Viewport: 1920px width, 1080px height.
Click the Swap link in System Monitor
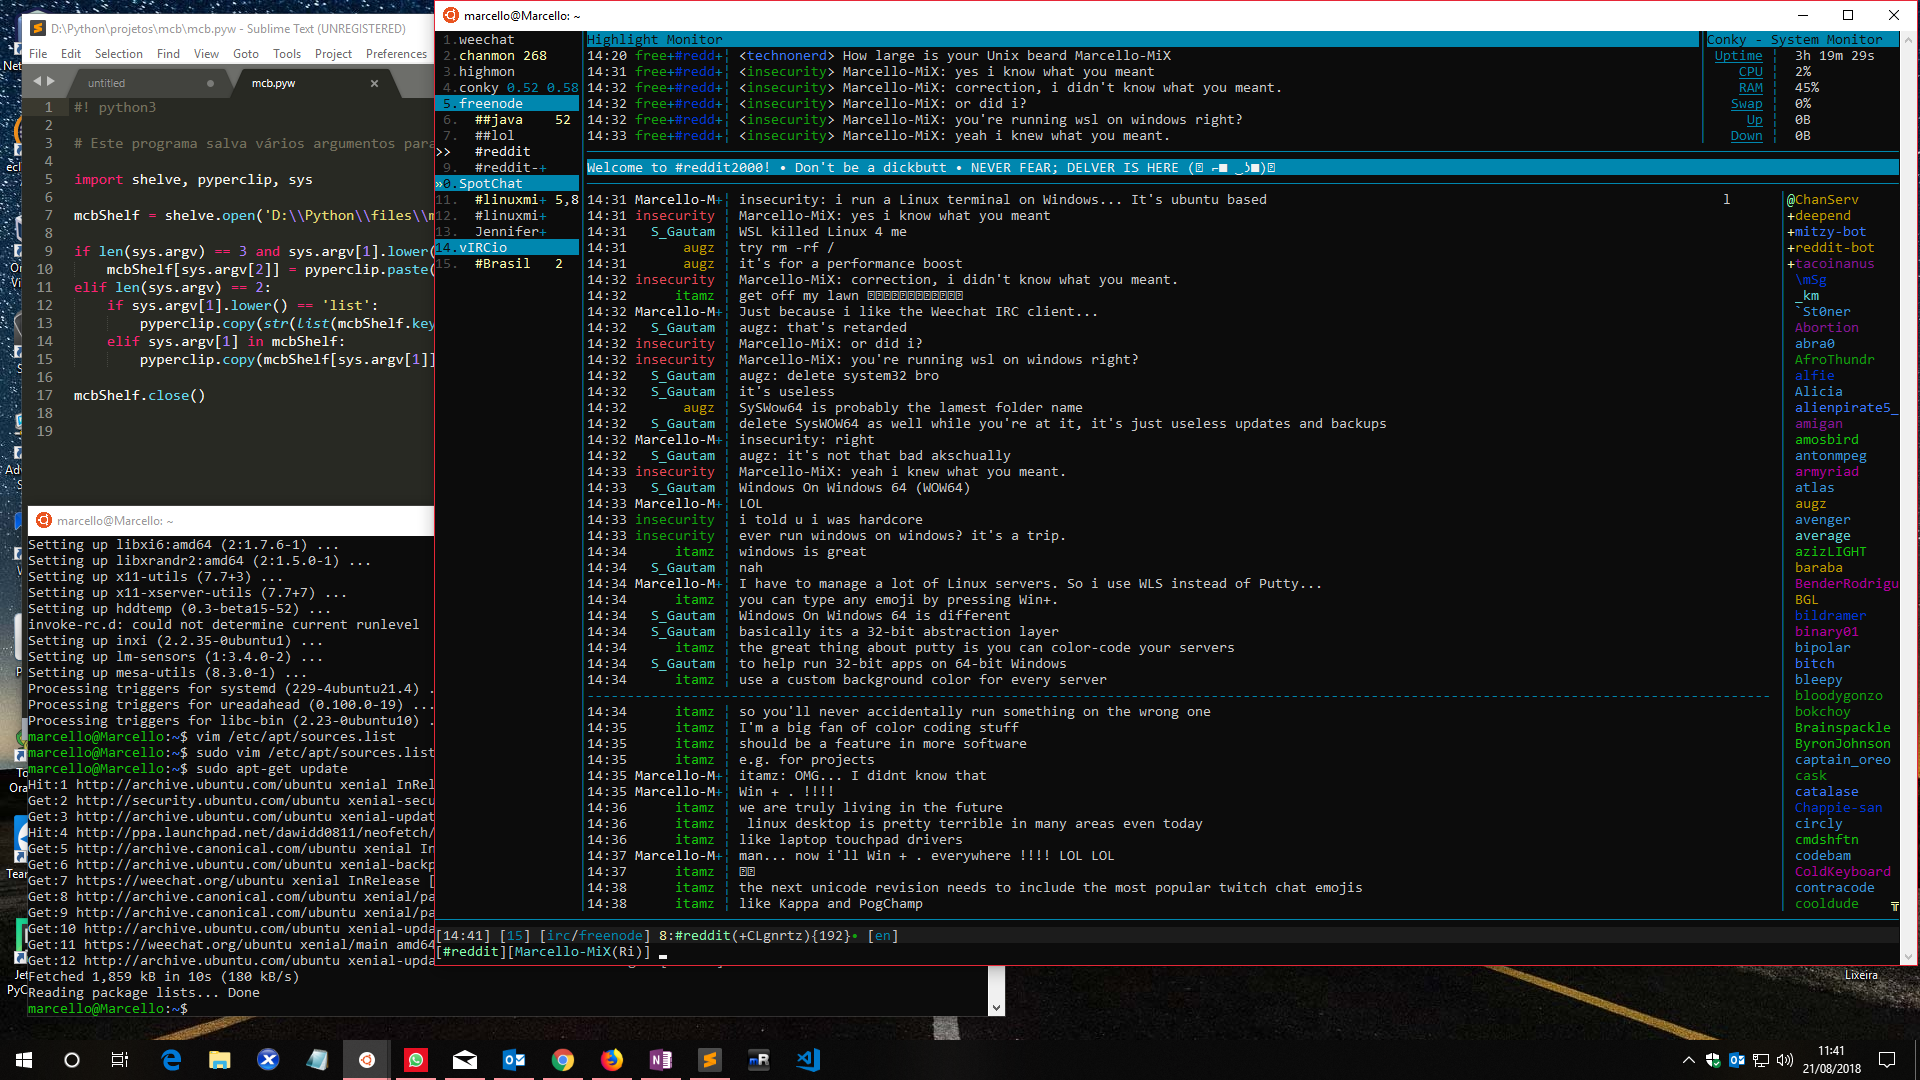click(1746, 104)
